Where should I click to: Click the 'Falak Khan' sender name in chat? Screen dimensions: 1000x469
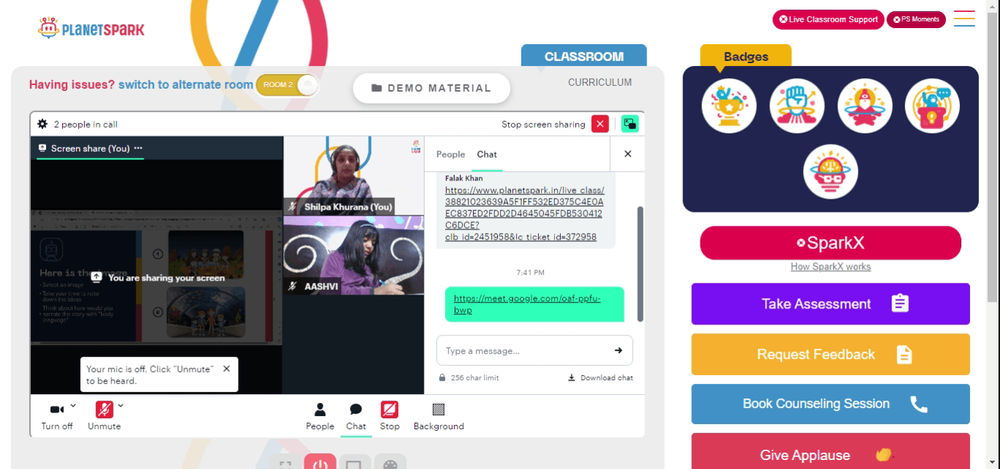[x=464, y=178]
